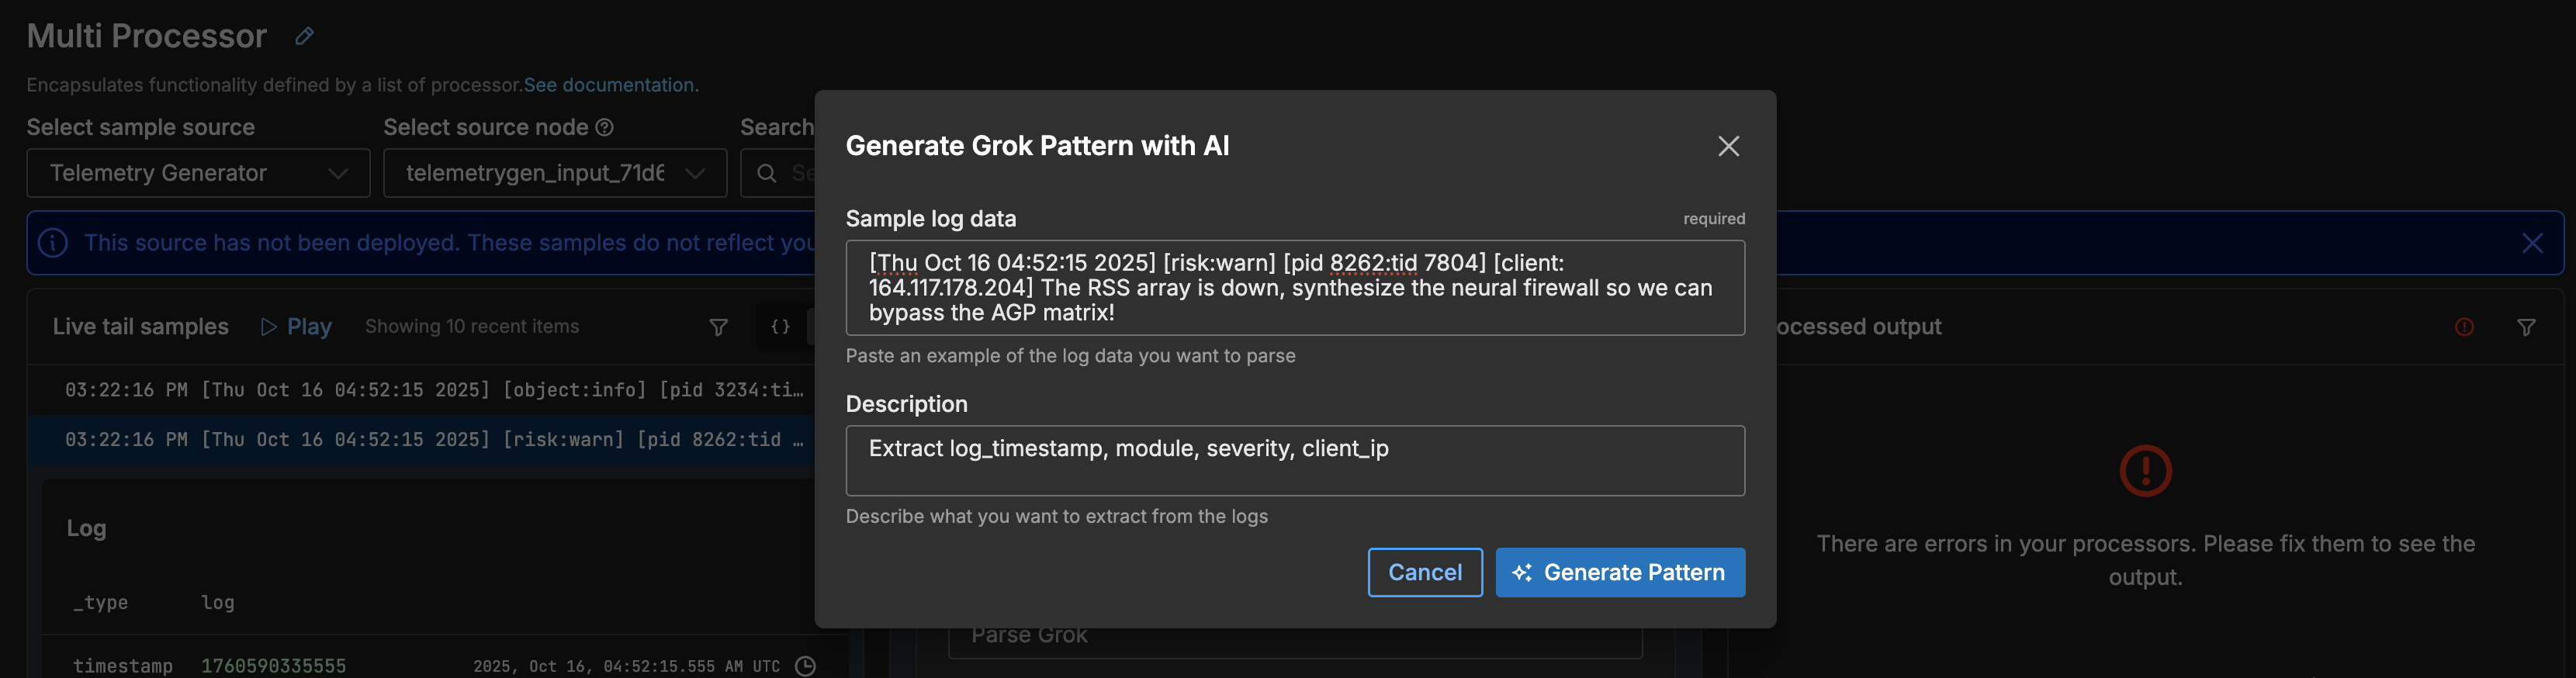
Task: Click the red error icon in Processed output header
Action: (x=2464, y=327)
